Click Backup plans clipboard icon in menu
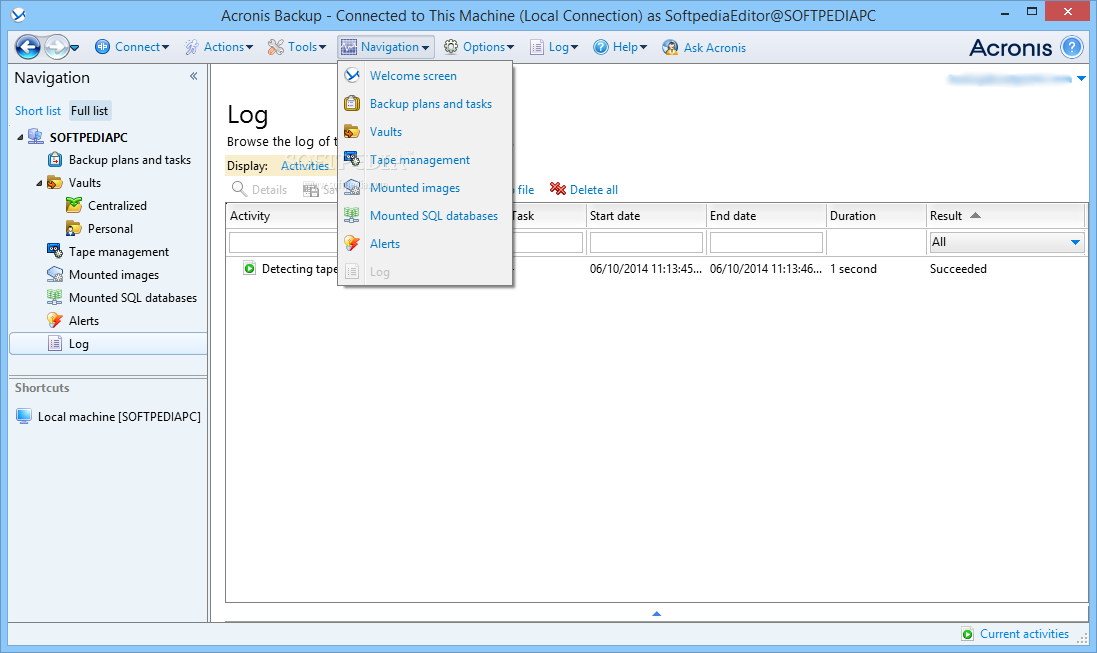 point(352,103)
